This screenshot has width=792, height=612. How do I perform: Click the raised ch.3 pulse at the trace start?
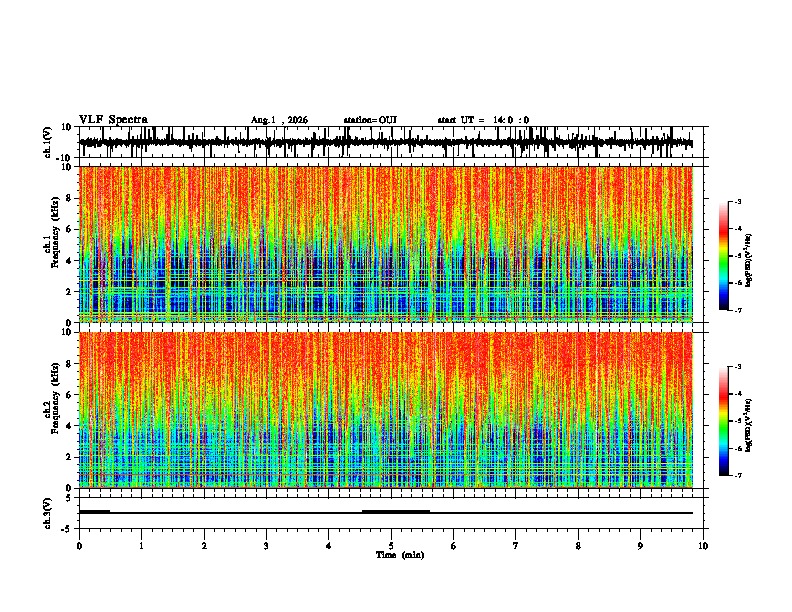tap(94, 512)
